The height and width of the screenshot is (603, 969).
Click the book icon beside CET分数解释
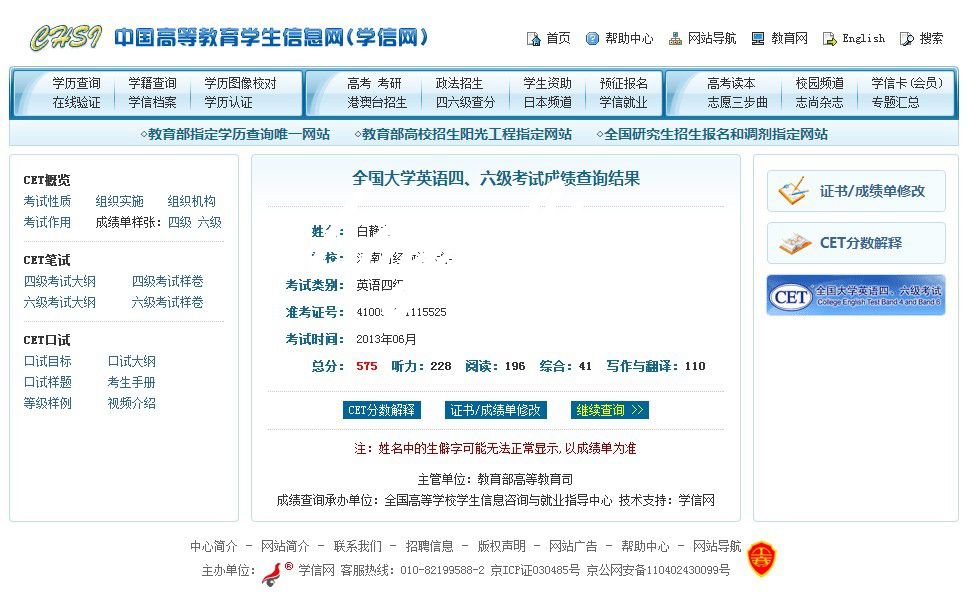pyautogui.click(x=795, y=243)
